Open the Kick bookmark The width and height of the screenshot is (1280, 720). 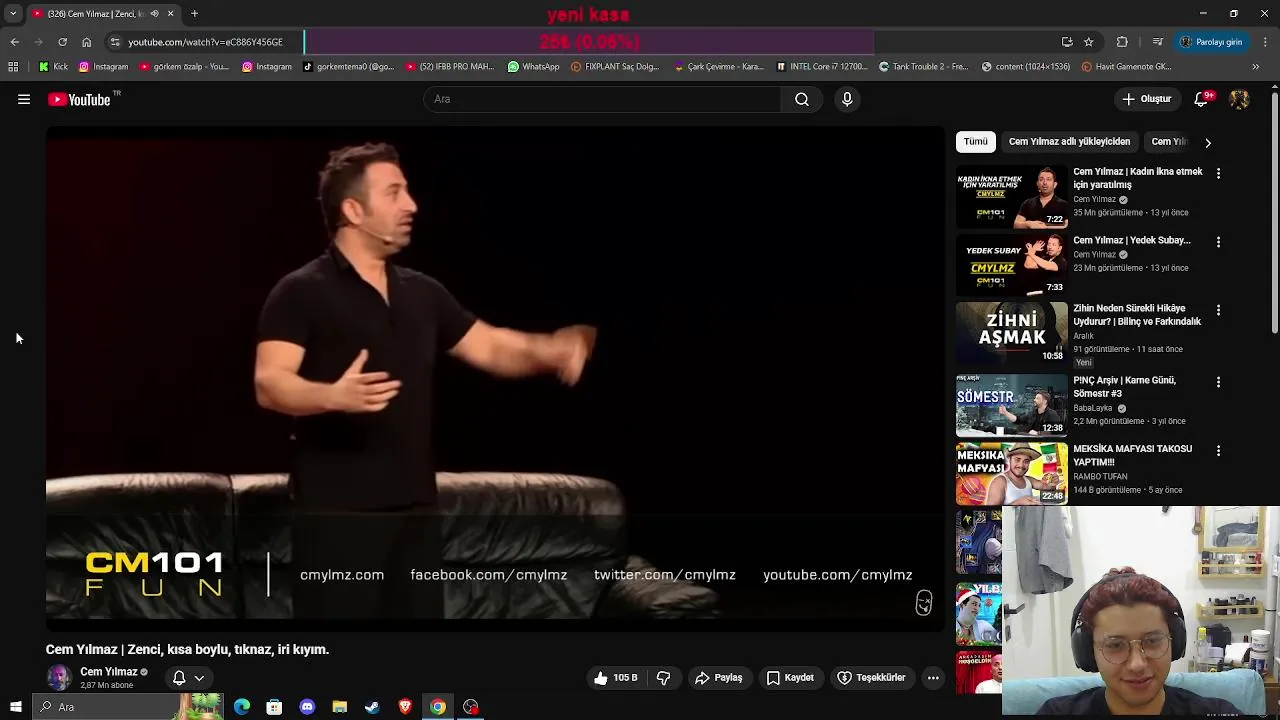click(54, 67)
